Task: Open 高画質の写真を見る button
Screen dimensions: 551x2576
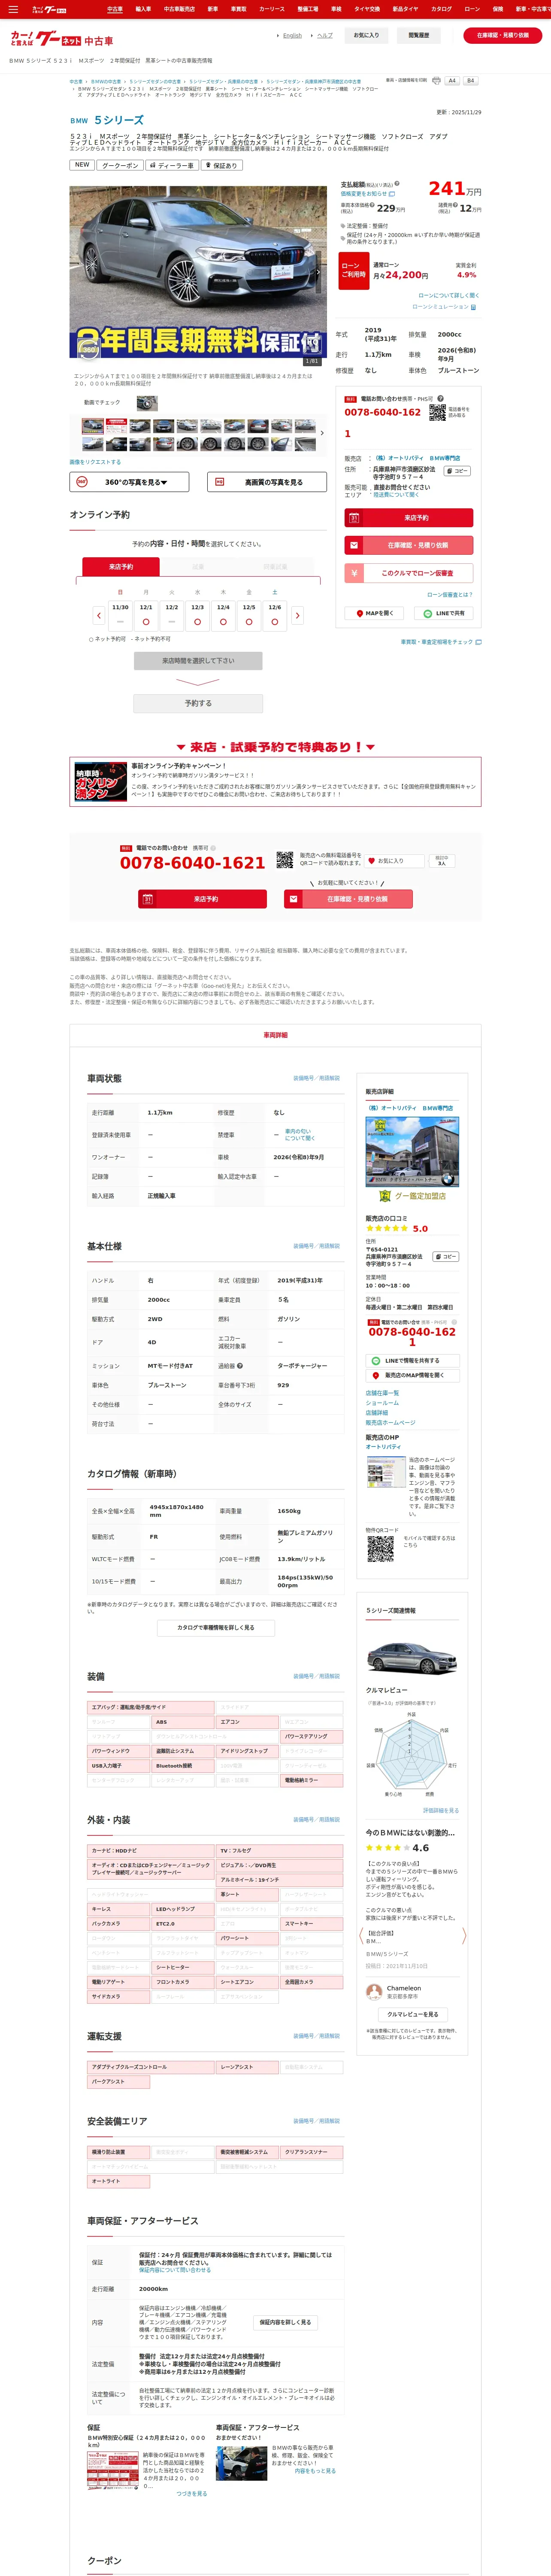Action: pyautogui.click(x=267, y=482)
